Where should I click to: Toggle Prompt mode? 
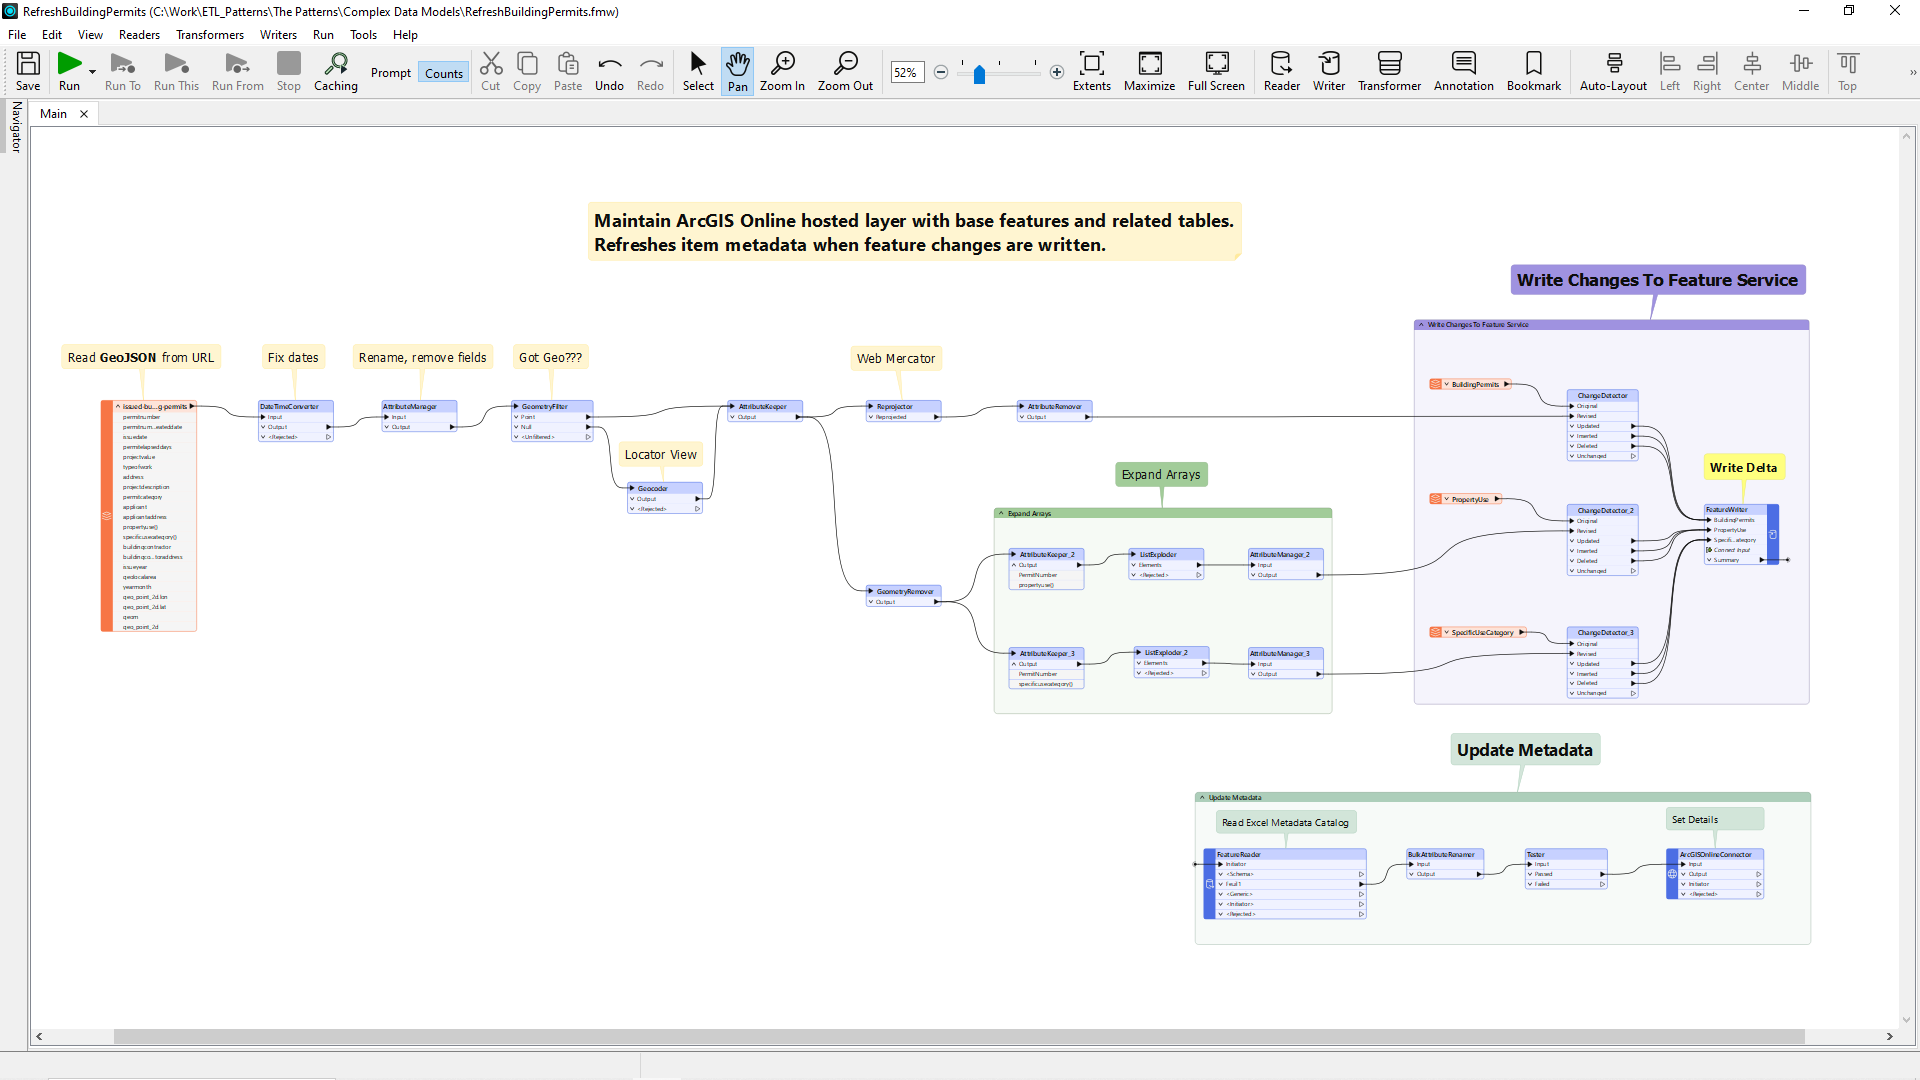(390, 72)
